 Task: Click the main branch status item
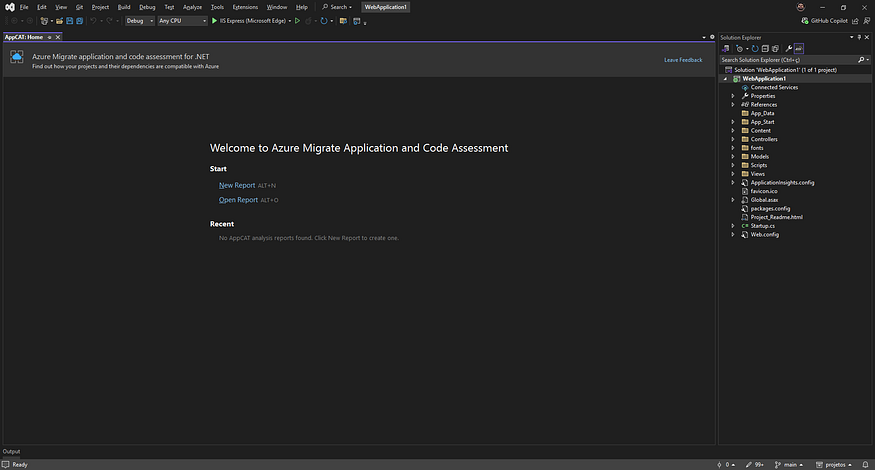(789, 464)
